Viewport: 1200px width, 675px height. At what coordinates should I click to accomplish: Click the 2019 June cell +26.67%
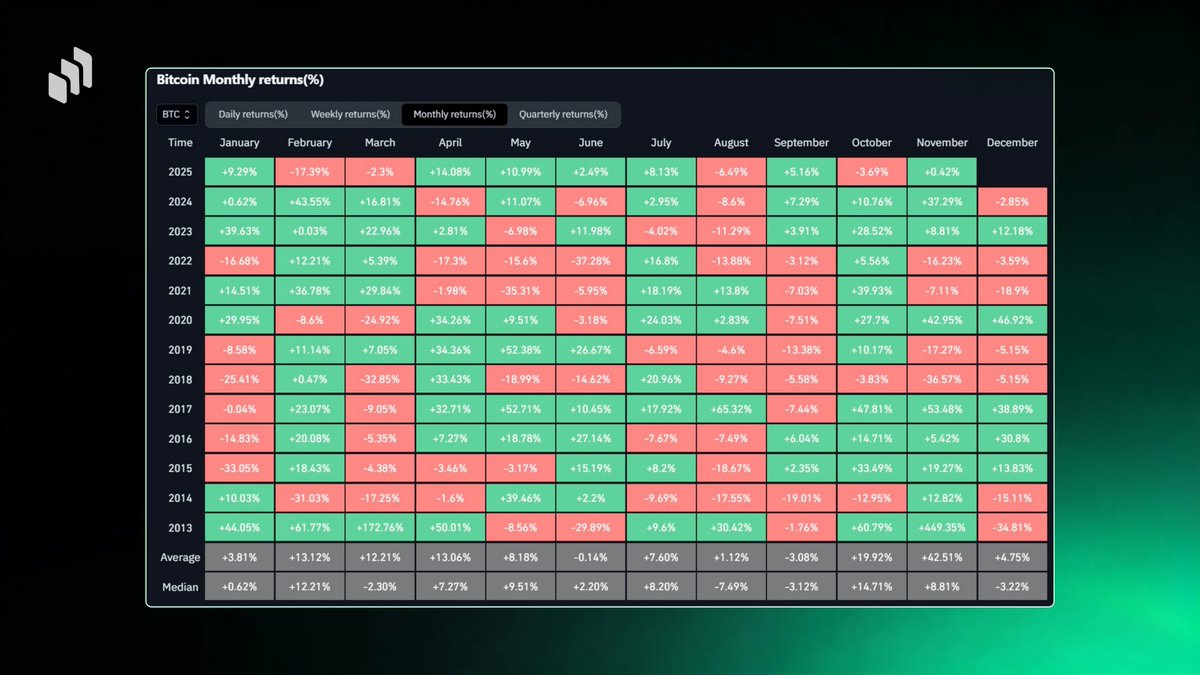point(591,349)
